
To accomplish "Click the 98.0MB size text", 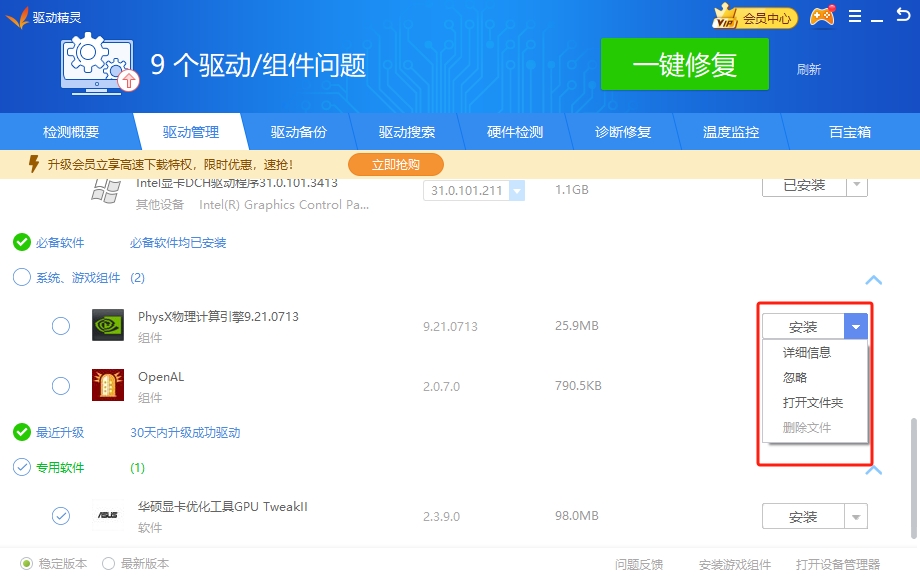I will point(577,515).
